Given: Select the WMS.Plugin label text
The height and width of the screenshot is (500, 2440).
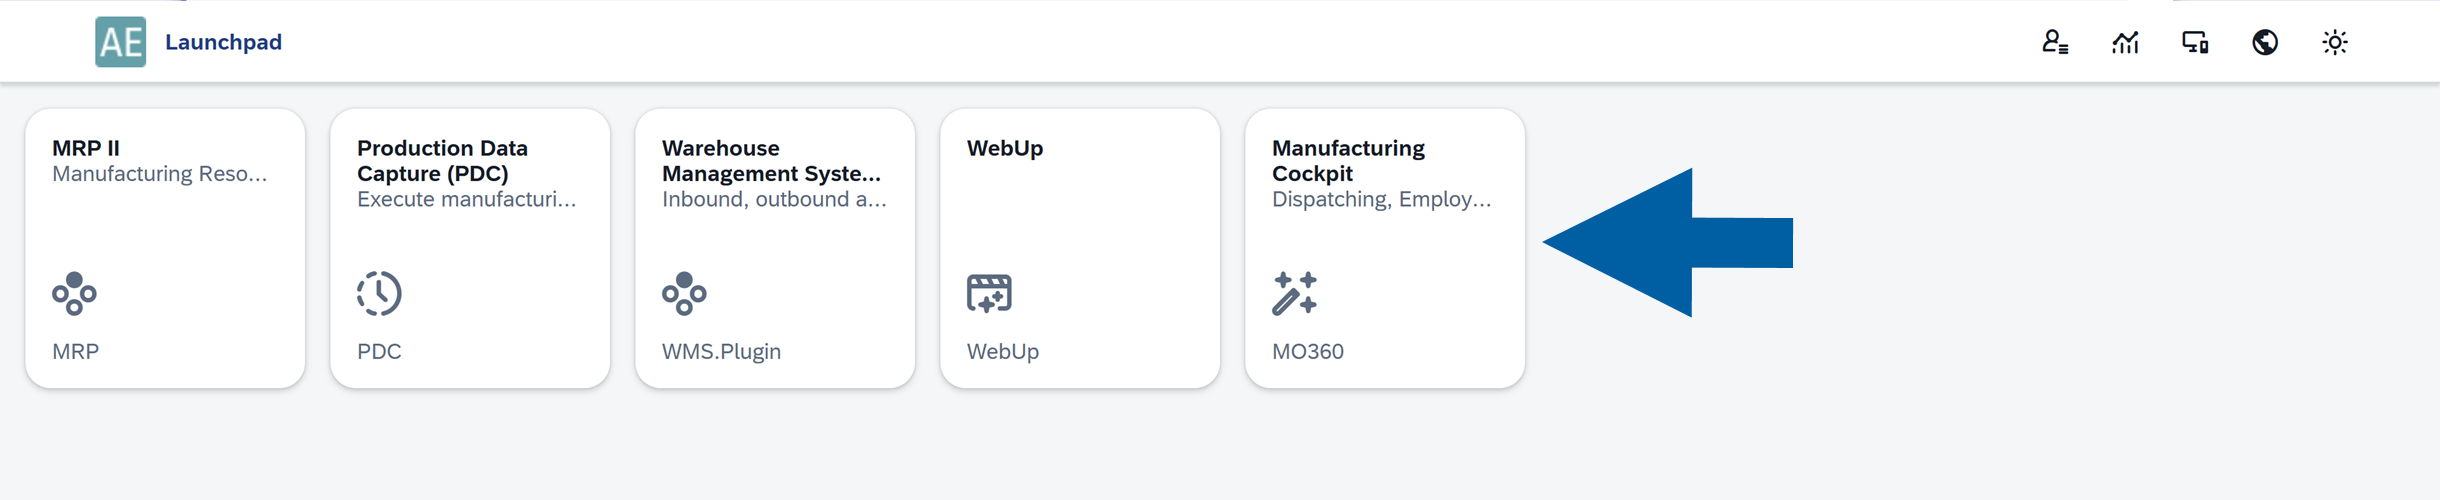Looking at the screenshot, I should (721, 351).
